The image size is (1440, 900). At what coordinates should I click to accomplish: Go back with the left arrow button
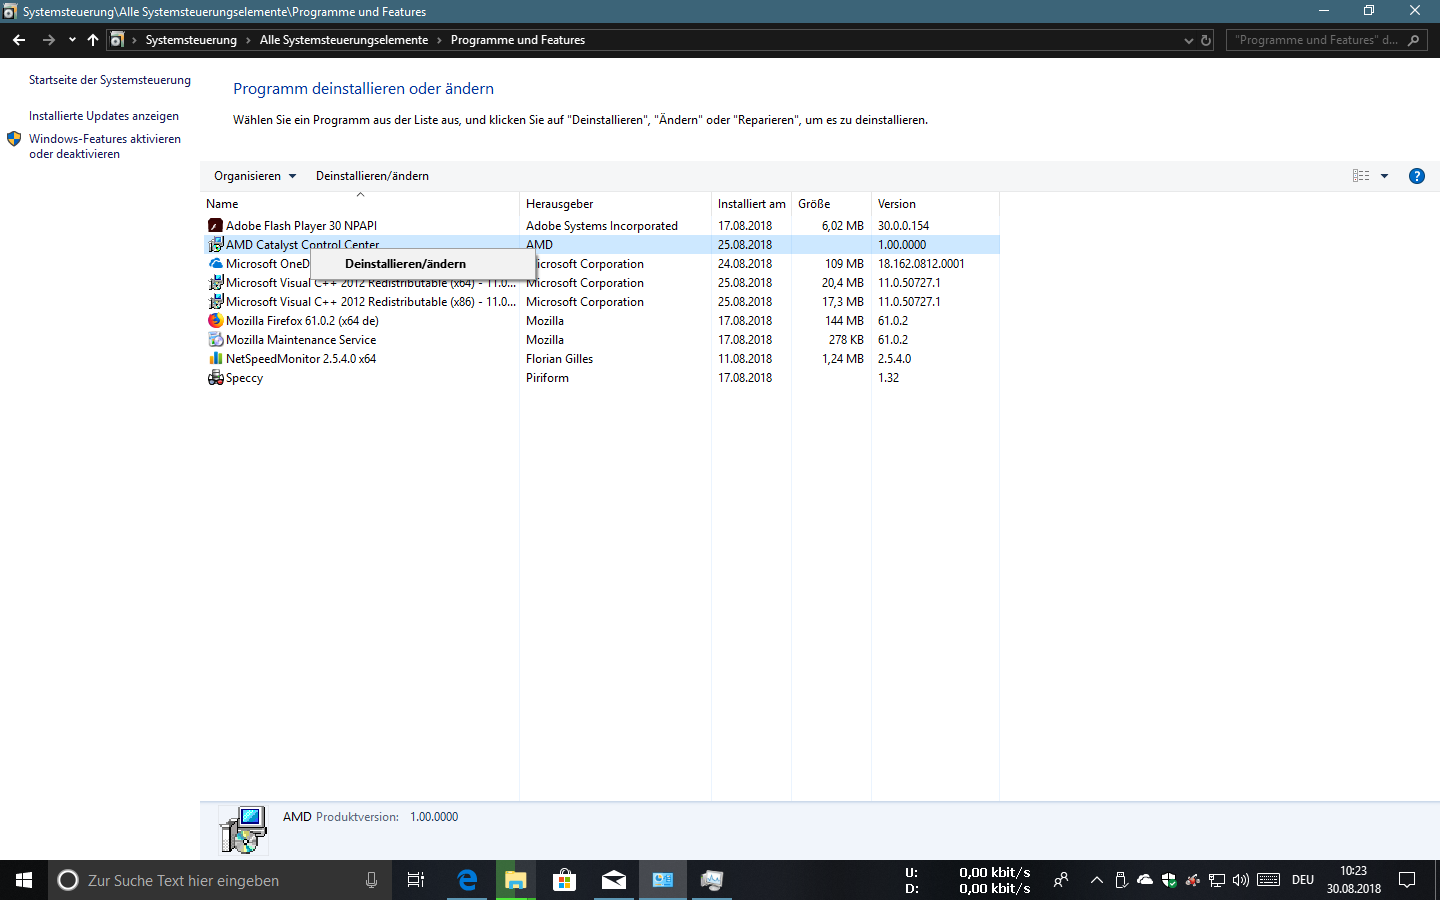pyautogui.click(x=19, y=40)
